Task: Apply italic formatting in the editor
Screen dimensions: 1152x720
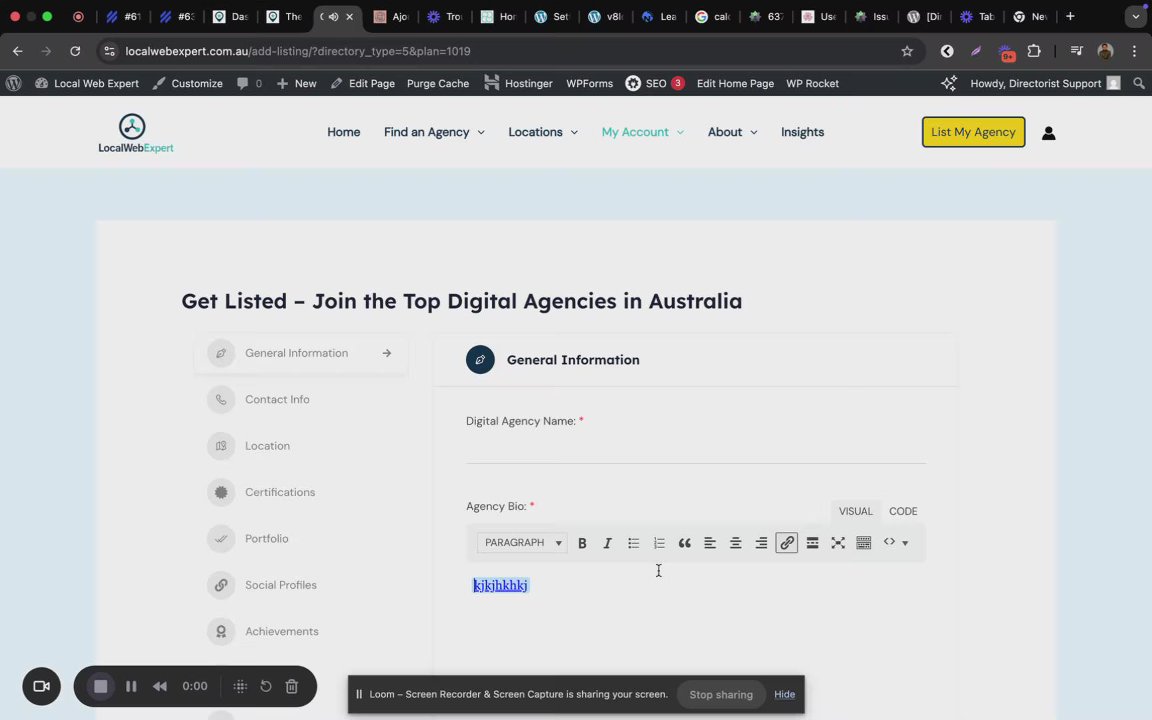Action: point(607,543)
